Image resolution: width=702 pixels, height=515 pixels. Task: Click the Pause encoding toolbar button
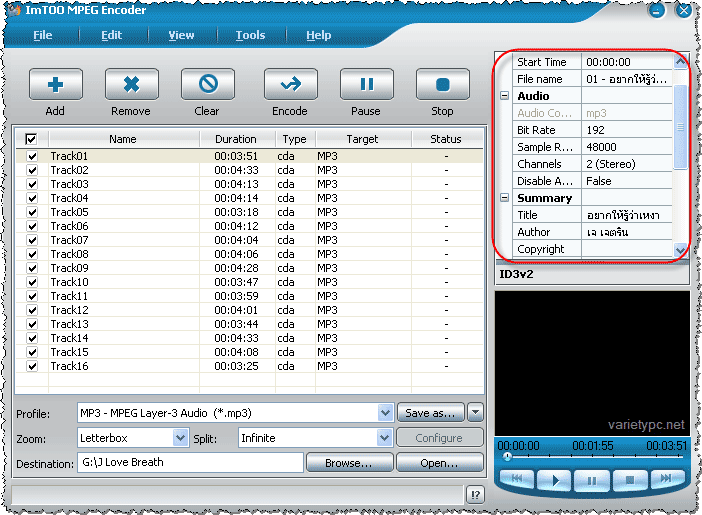point(367,84)
